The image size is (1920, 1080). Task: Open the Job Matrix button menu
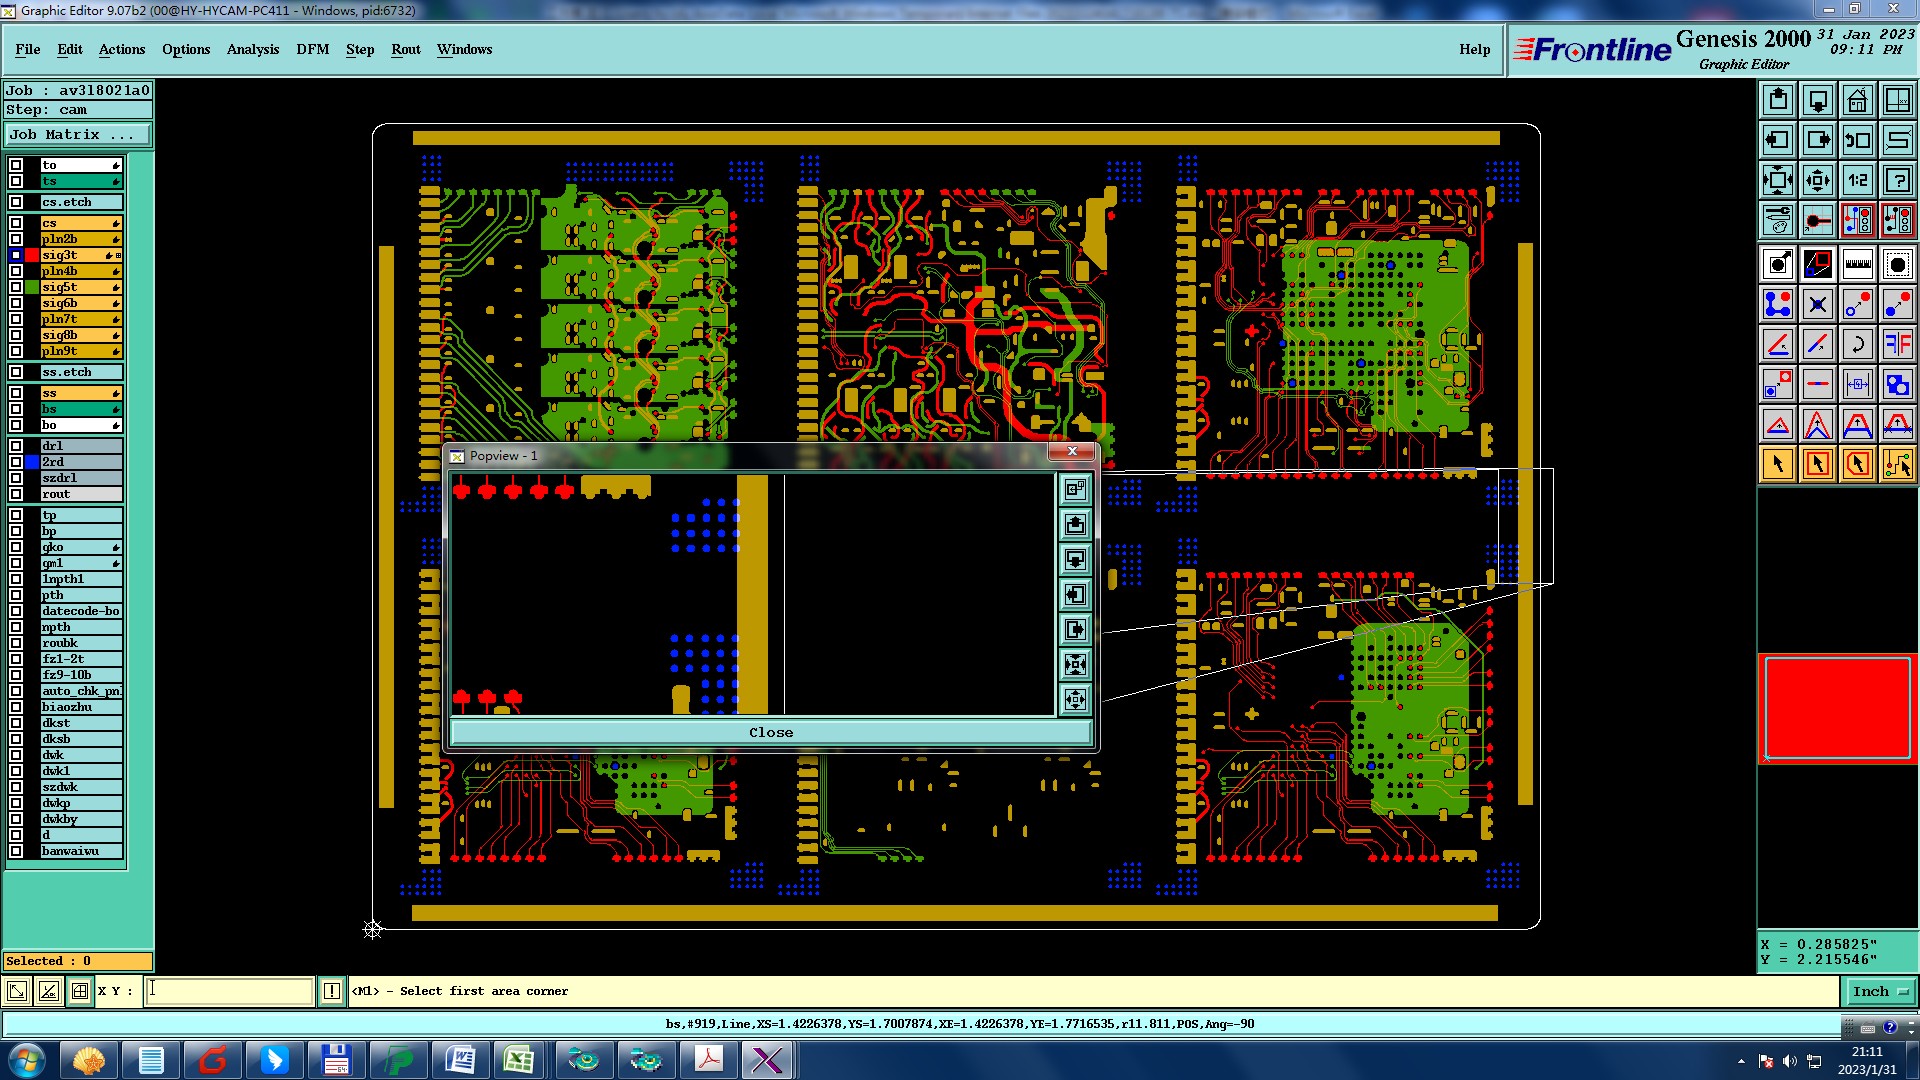pos(78,134)
